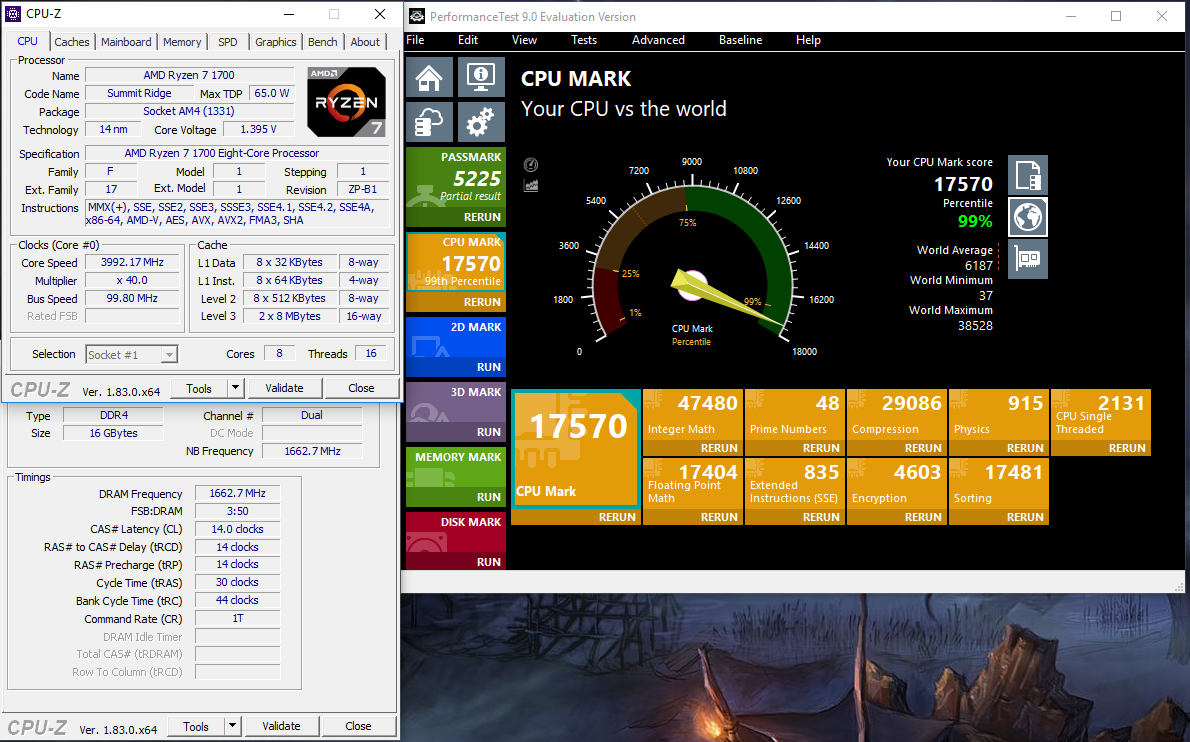Switch to the About tab in CPU-Z
Viewport: 1190px width, 742px height.
(365, 42)
